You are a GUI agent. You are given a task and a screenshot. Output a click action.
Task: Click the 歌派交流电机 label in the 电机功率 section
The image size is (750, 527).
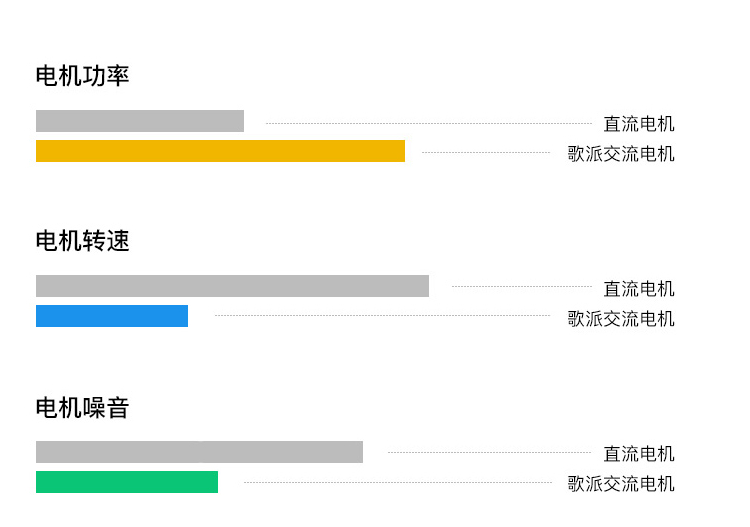click(x=621, y=154)
